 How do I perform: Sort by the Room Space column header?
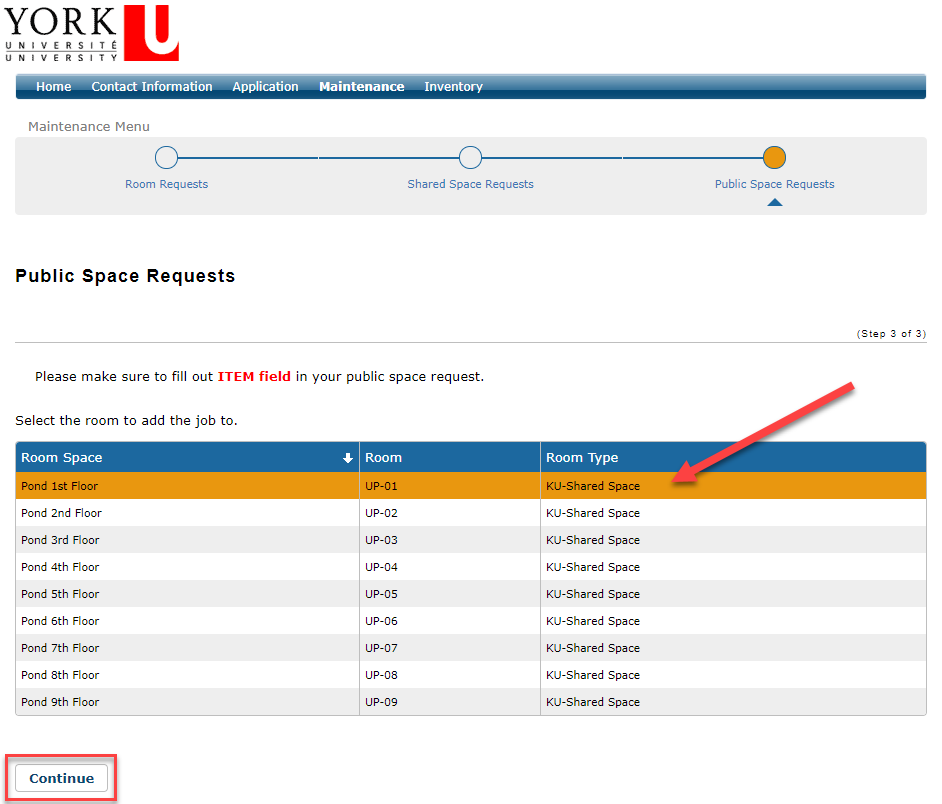click(187, 457)
